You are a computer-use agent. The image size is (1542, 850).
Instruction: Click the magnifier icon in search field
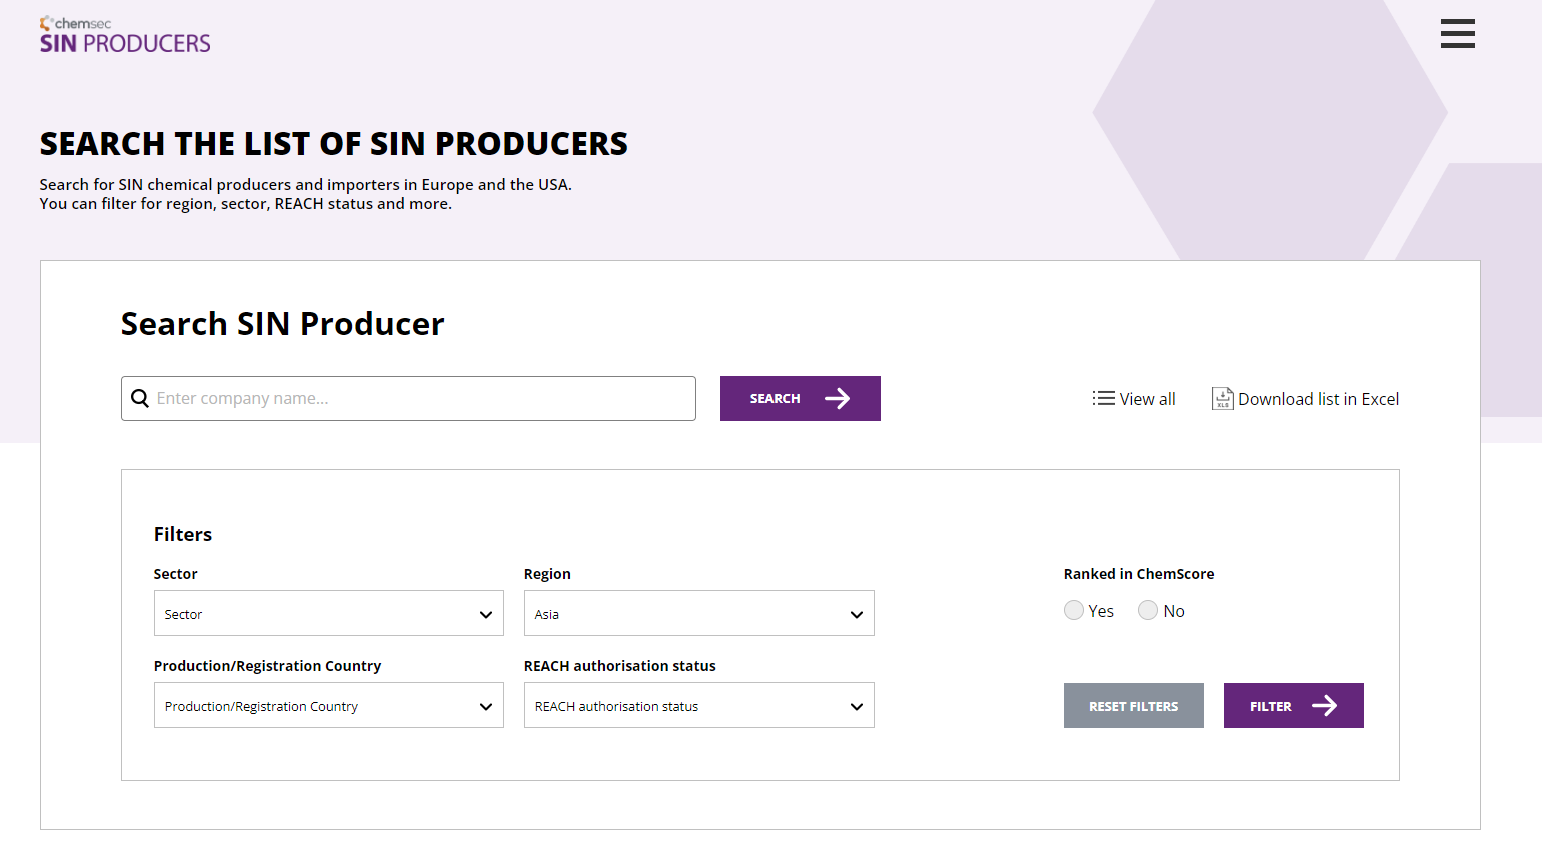tap(140, 398)
